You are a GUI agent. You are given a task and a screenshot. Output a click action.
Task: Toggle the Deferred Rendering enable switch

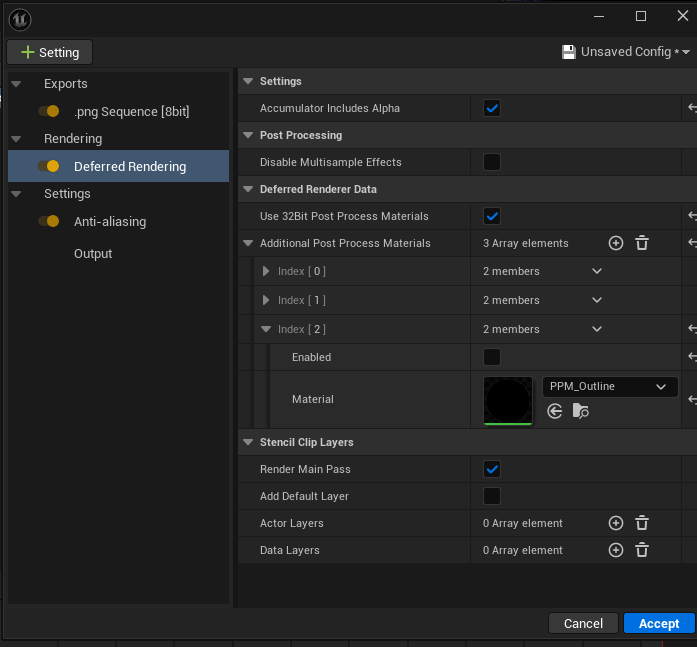49,166
